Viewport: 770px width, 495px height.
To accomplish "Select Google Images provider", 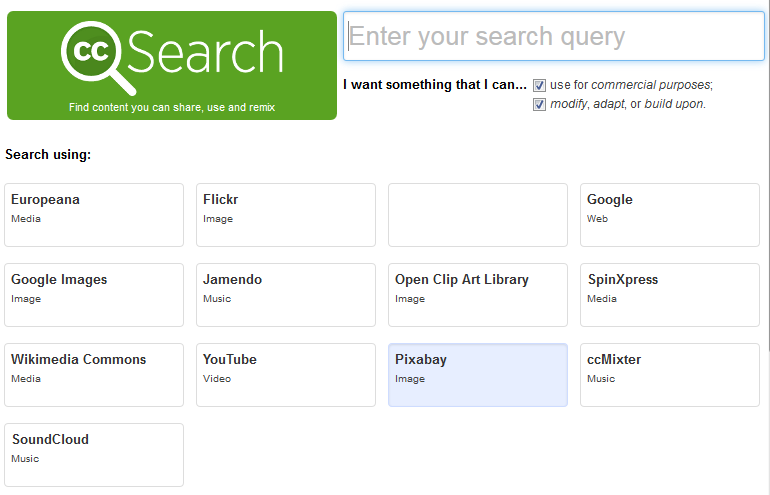I will point(94,295).
